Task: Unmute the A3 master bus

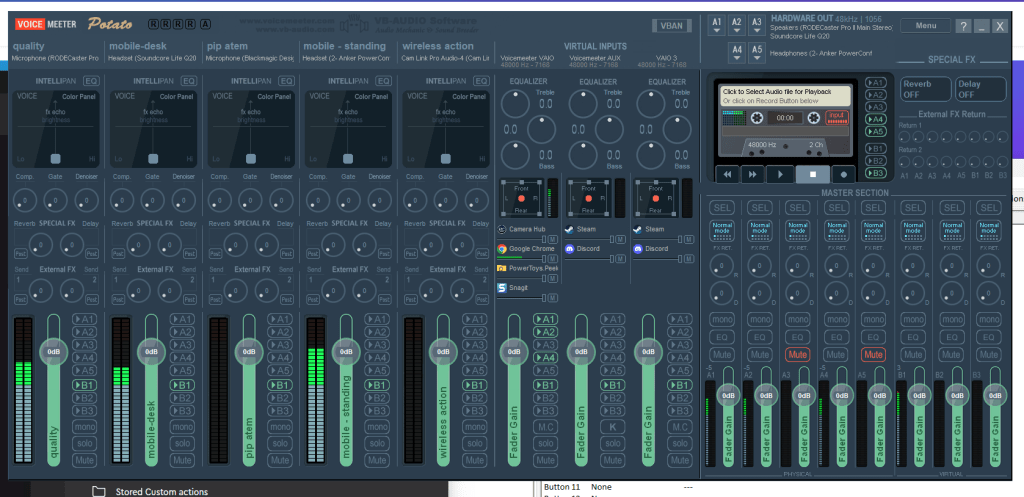Action: 797,355
